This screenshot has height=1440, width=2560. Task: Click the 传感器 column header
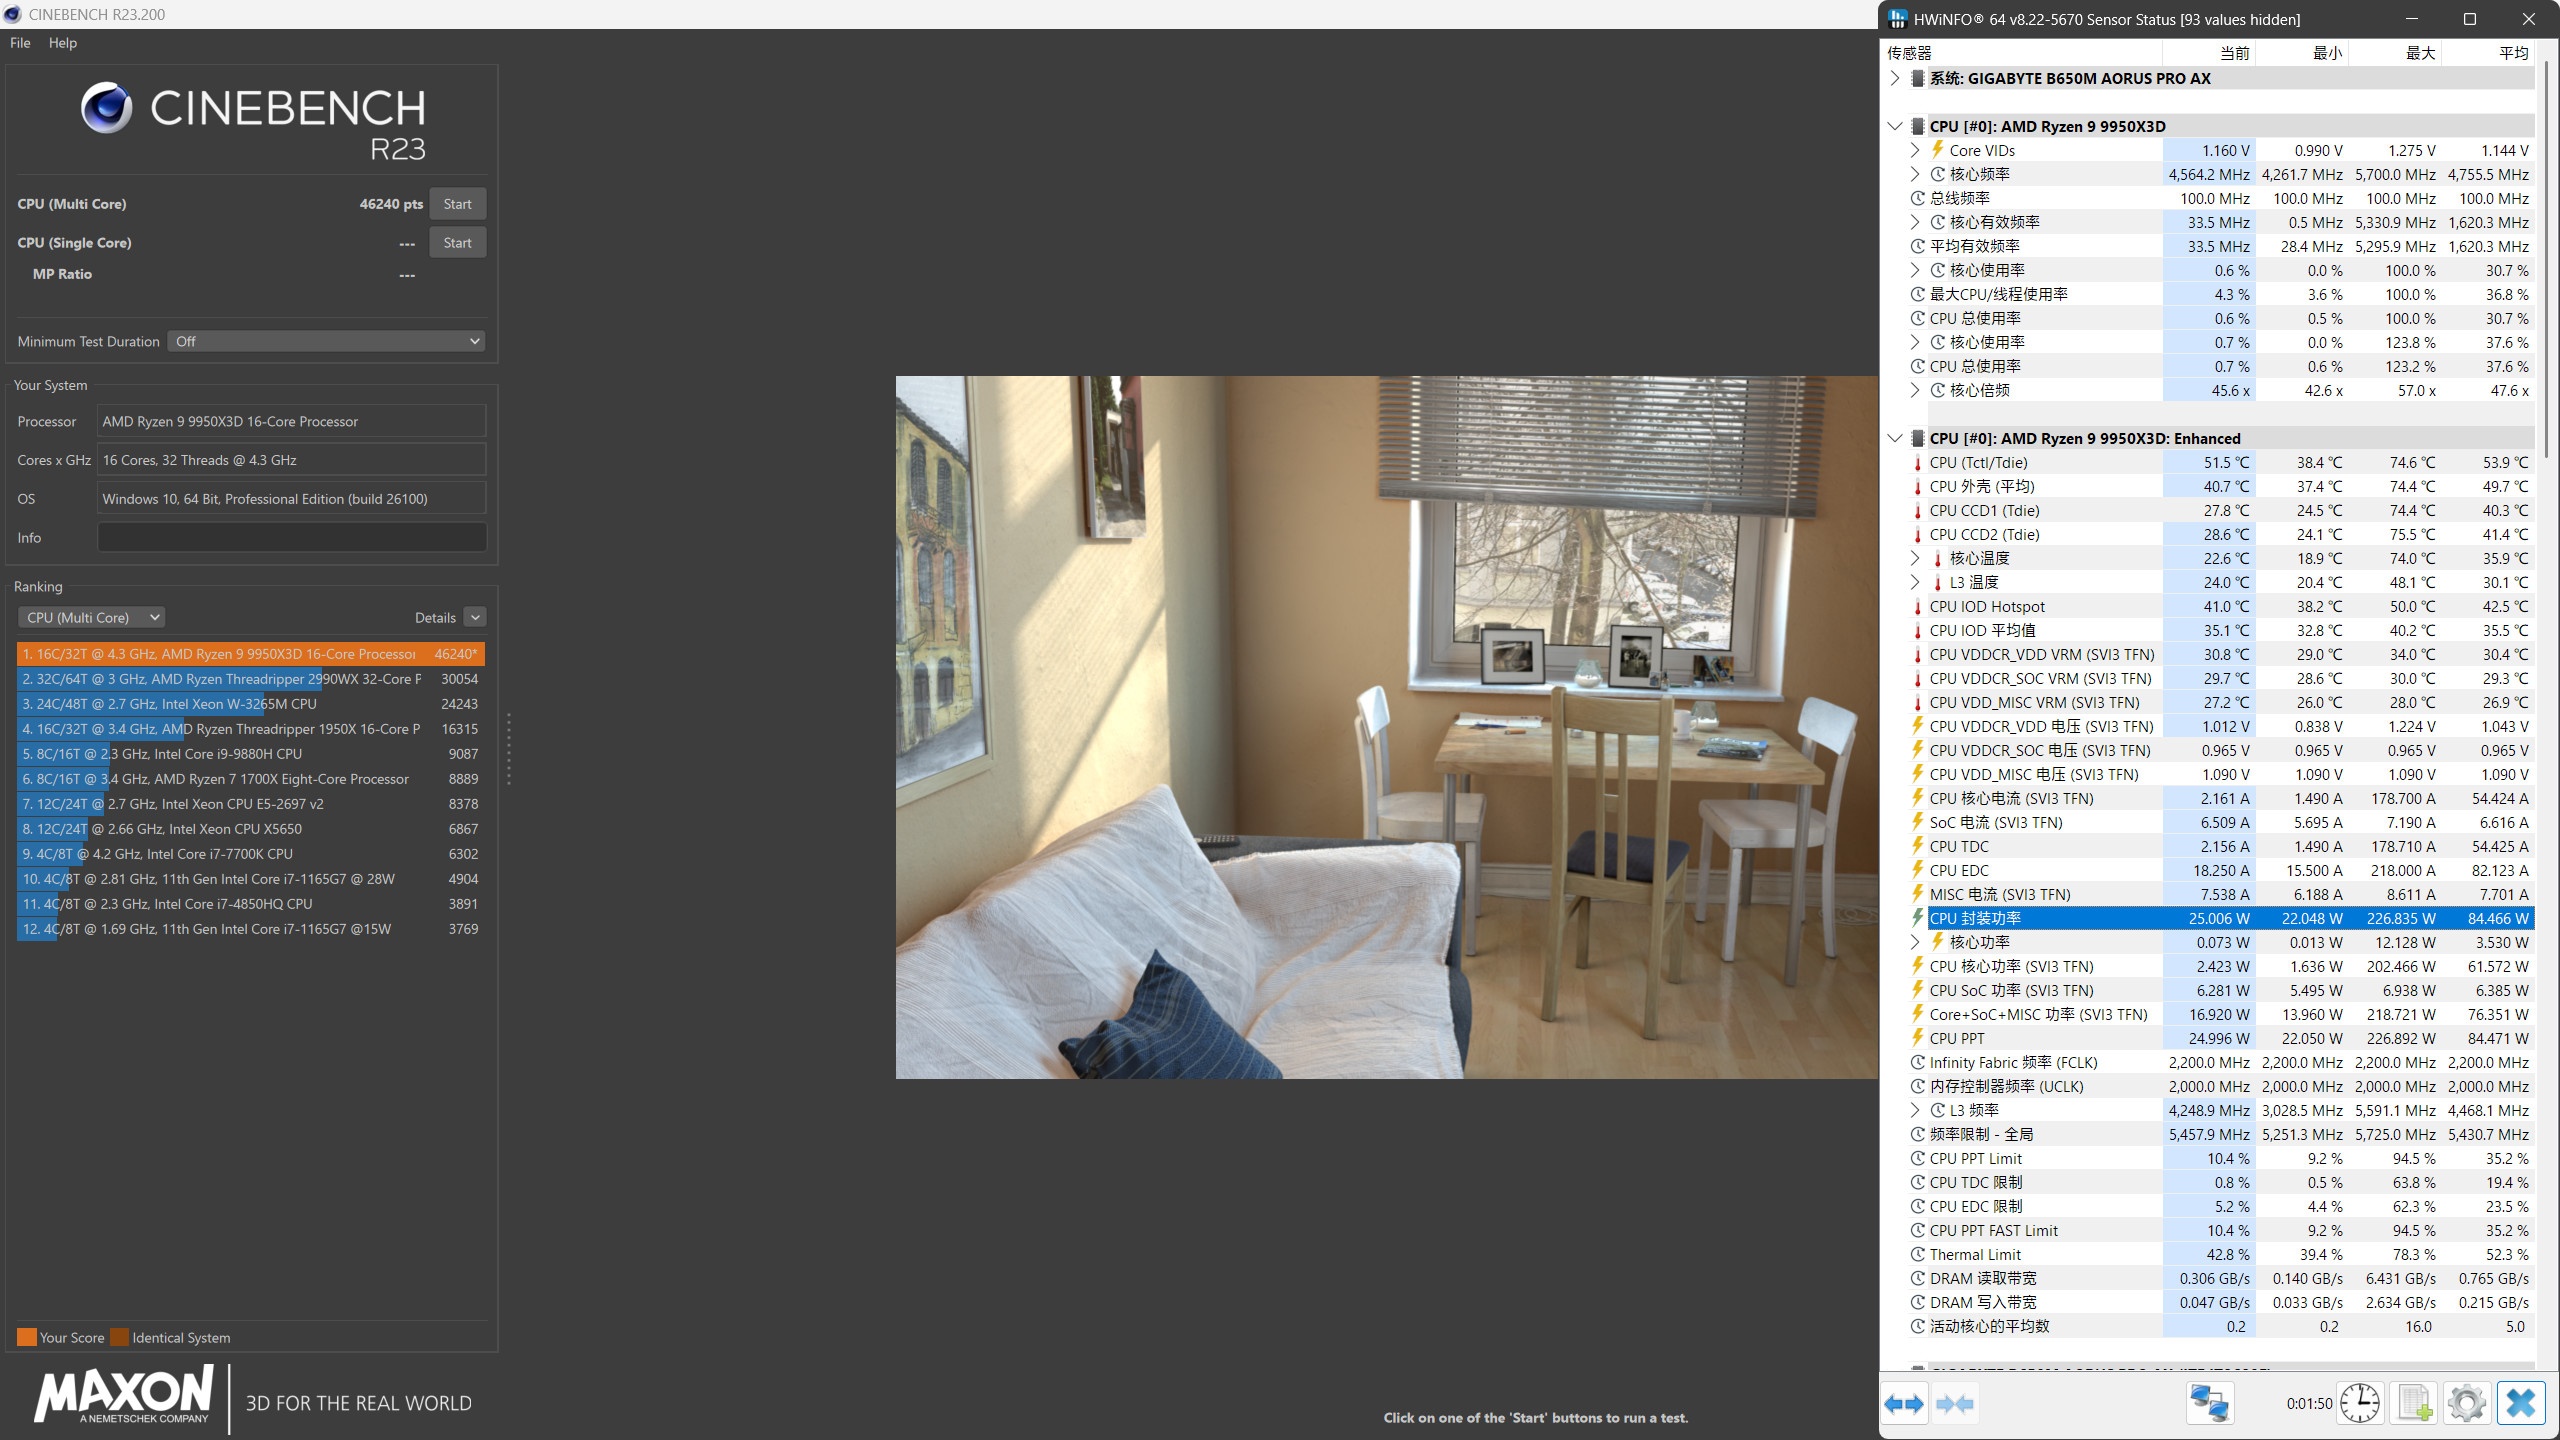[x=2021, y=53]
